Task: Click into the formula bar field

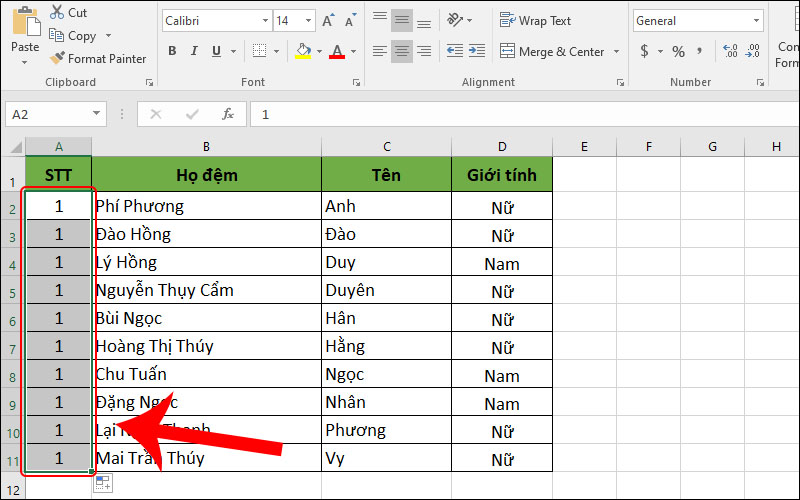Action: tap(524, 114)
